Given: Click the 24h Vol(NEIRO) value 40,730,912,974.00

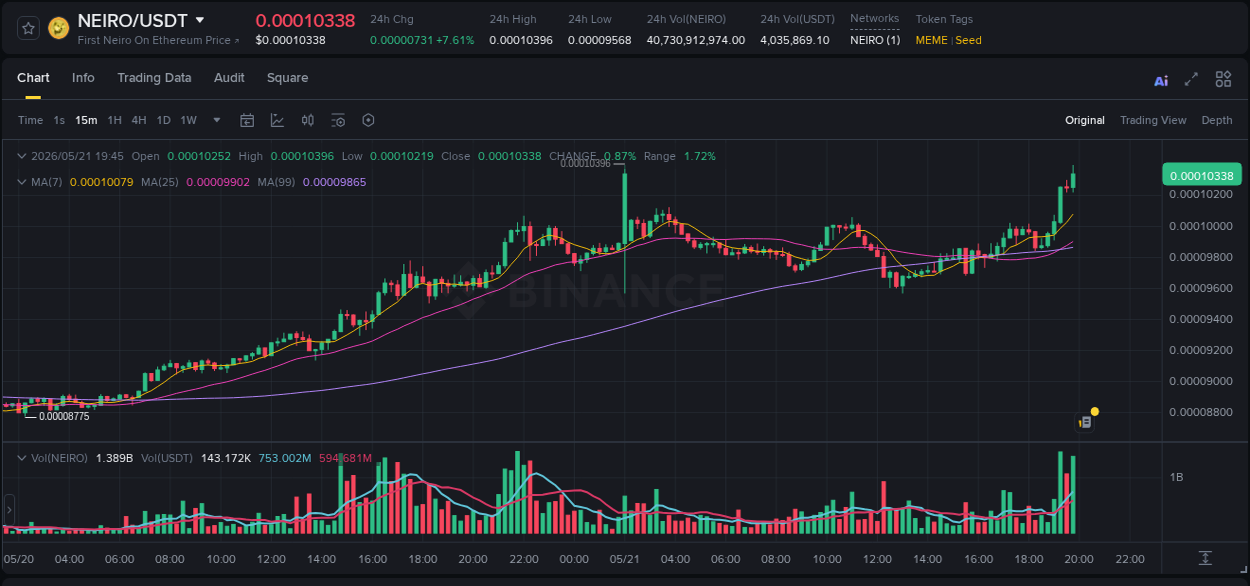Looking at the screenshot, I should tap(696, 40).
